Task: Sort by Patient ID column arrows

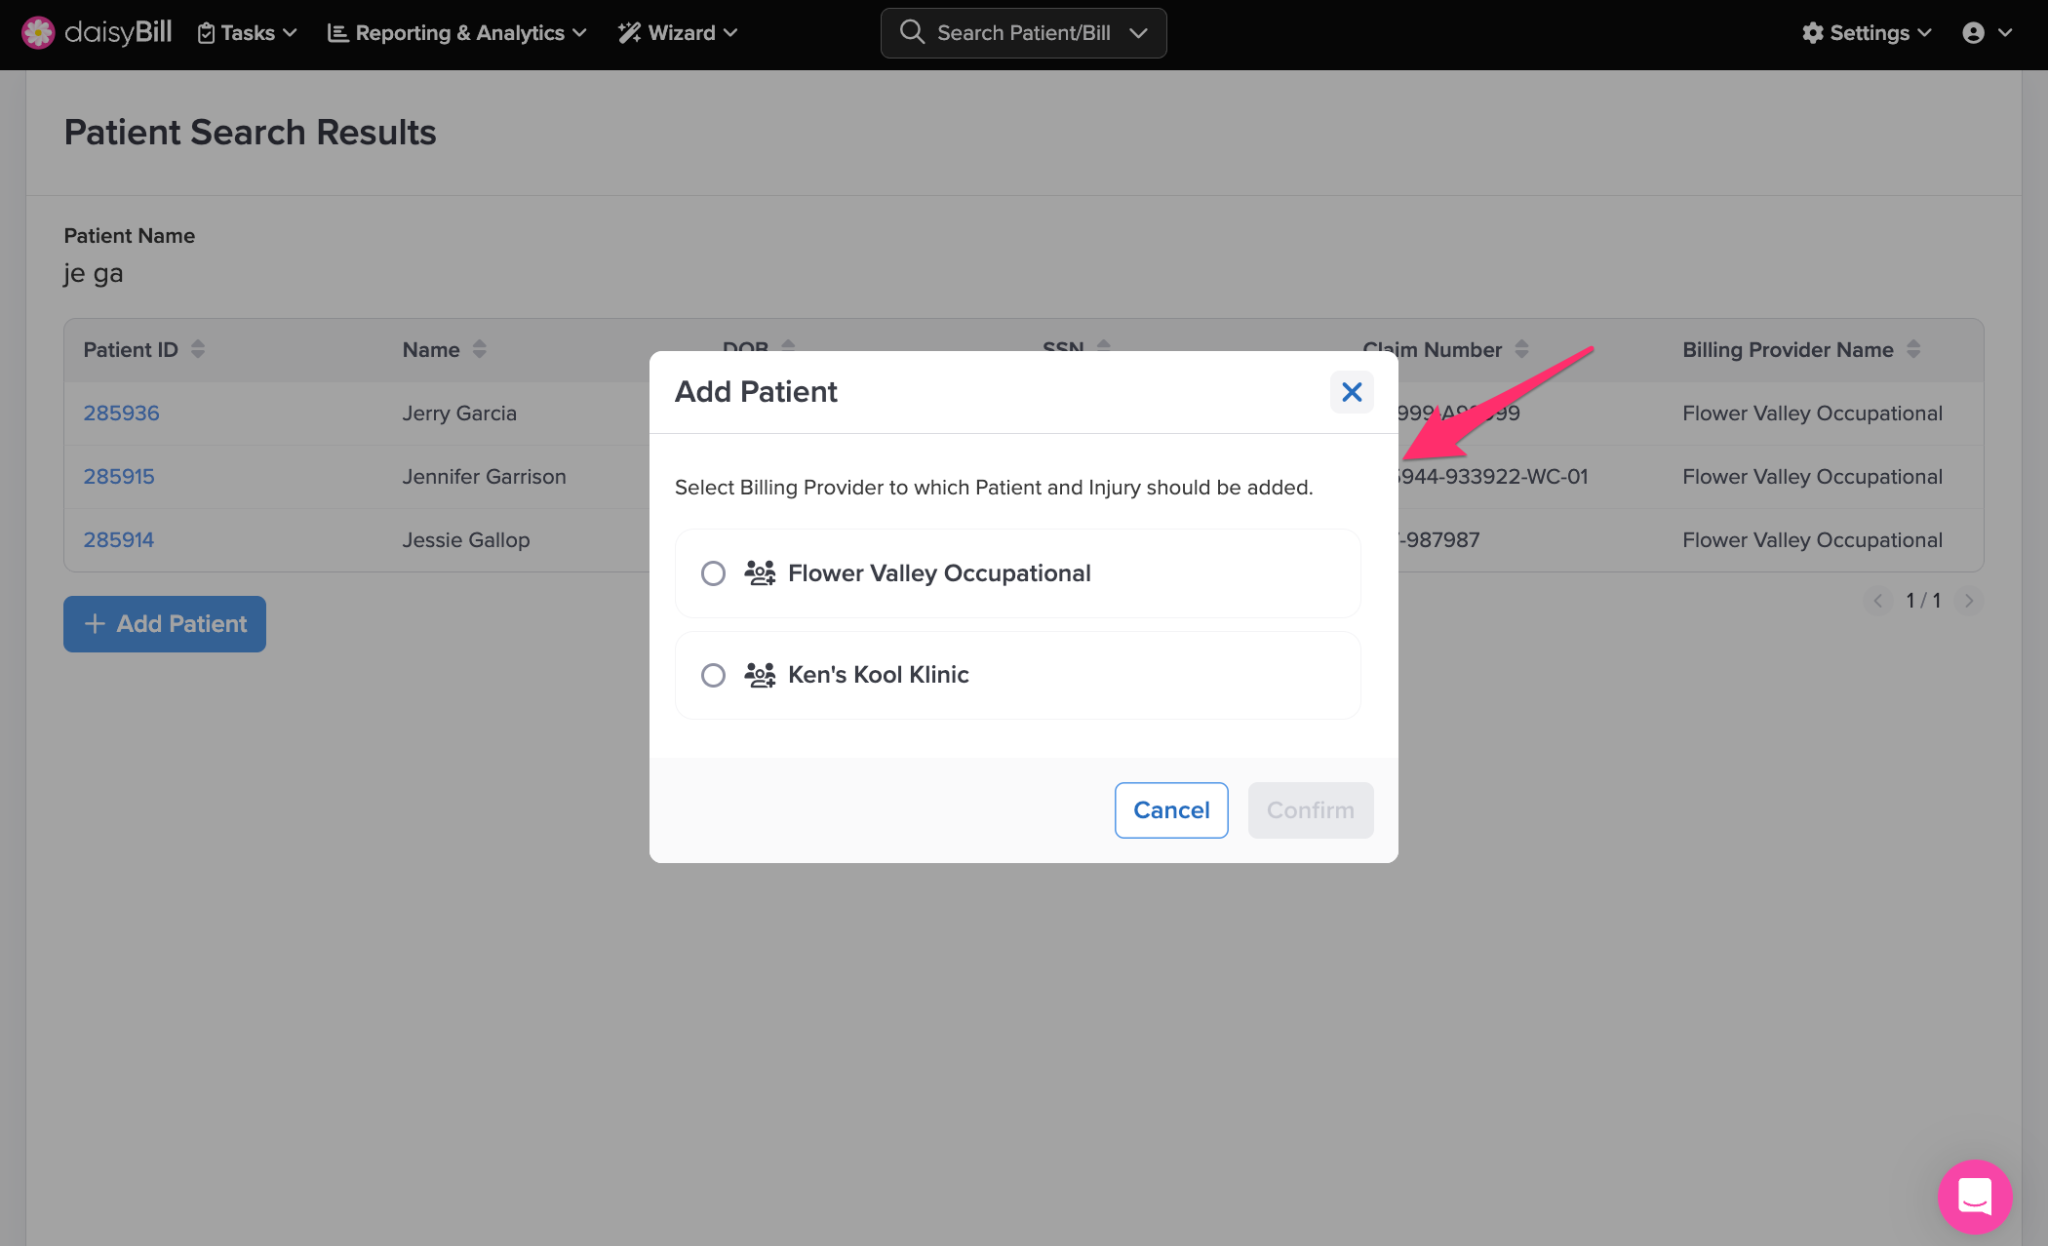Action: click(x=198, y=349)
